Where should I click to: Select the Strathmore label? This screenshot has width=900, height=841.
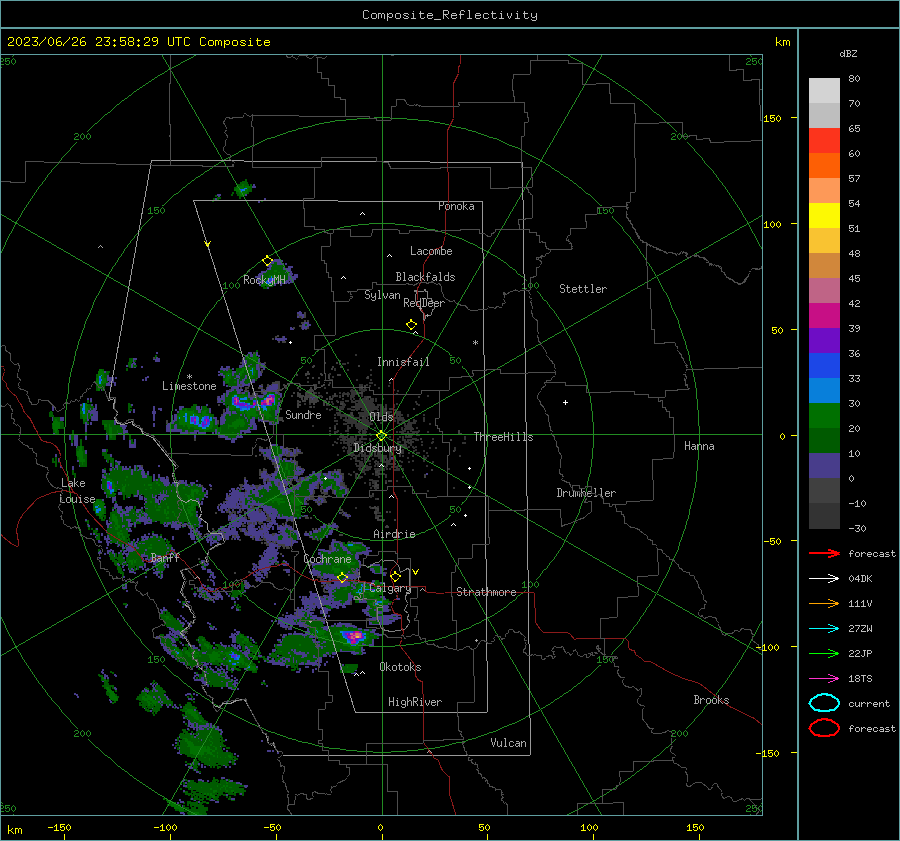point(486,592)
